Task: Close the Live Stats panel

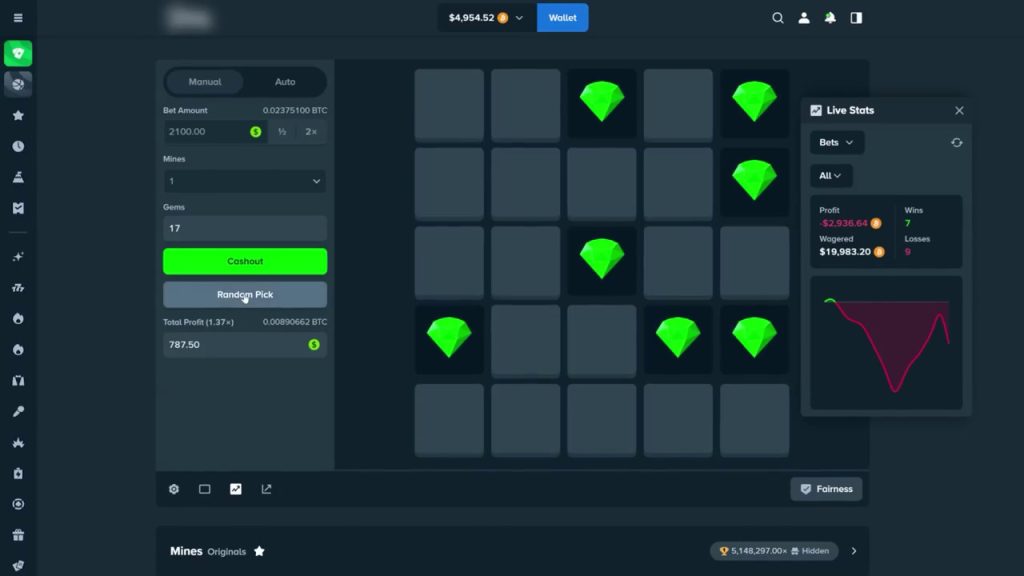Action: click(x=959, y=110)
